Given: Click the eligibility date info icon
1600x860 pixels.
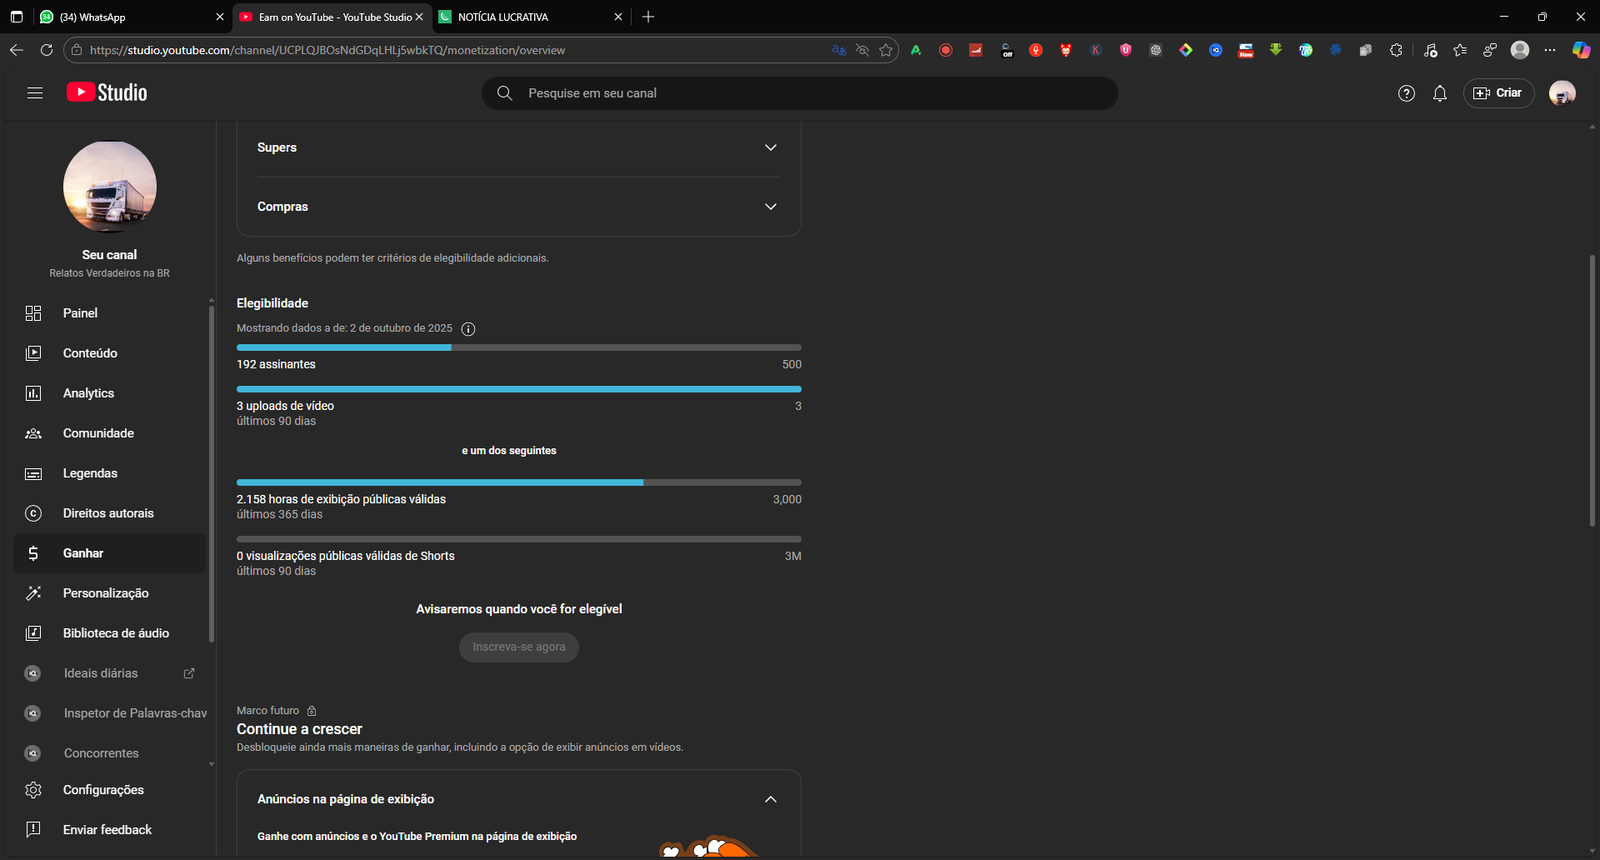Looking at the screenshot, I should [x=468, y=329].
